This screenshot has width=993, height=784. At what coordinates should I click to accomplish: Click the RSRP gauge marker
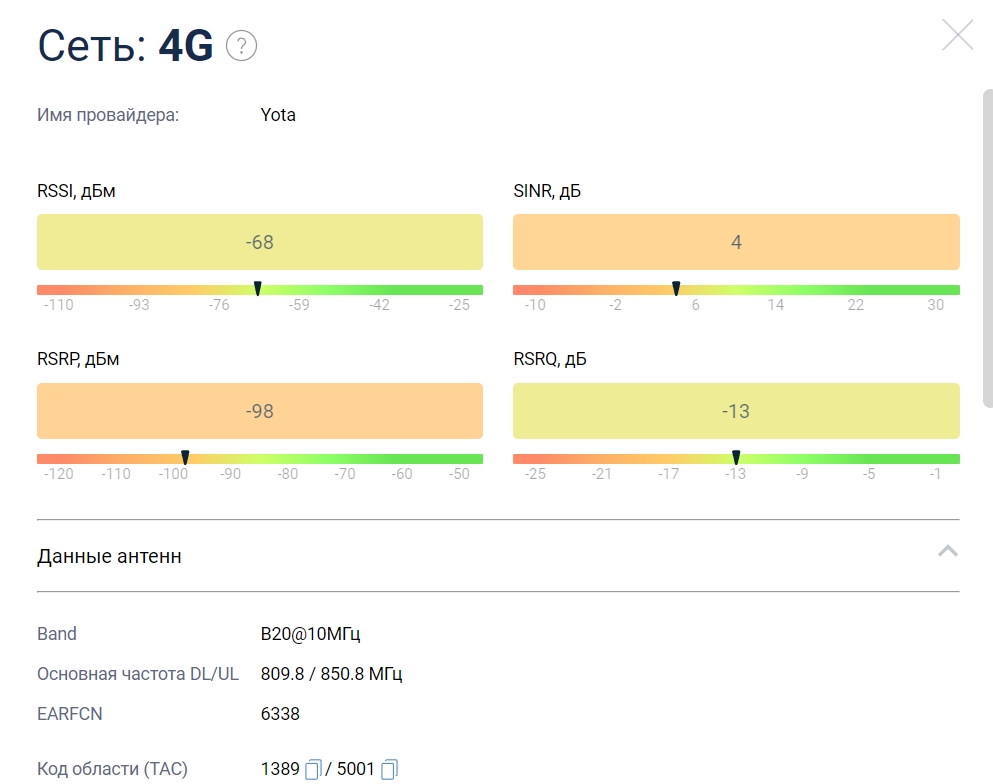[x=185, y=458]
